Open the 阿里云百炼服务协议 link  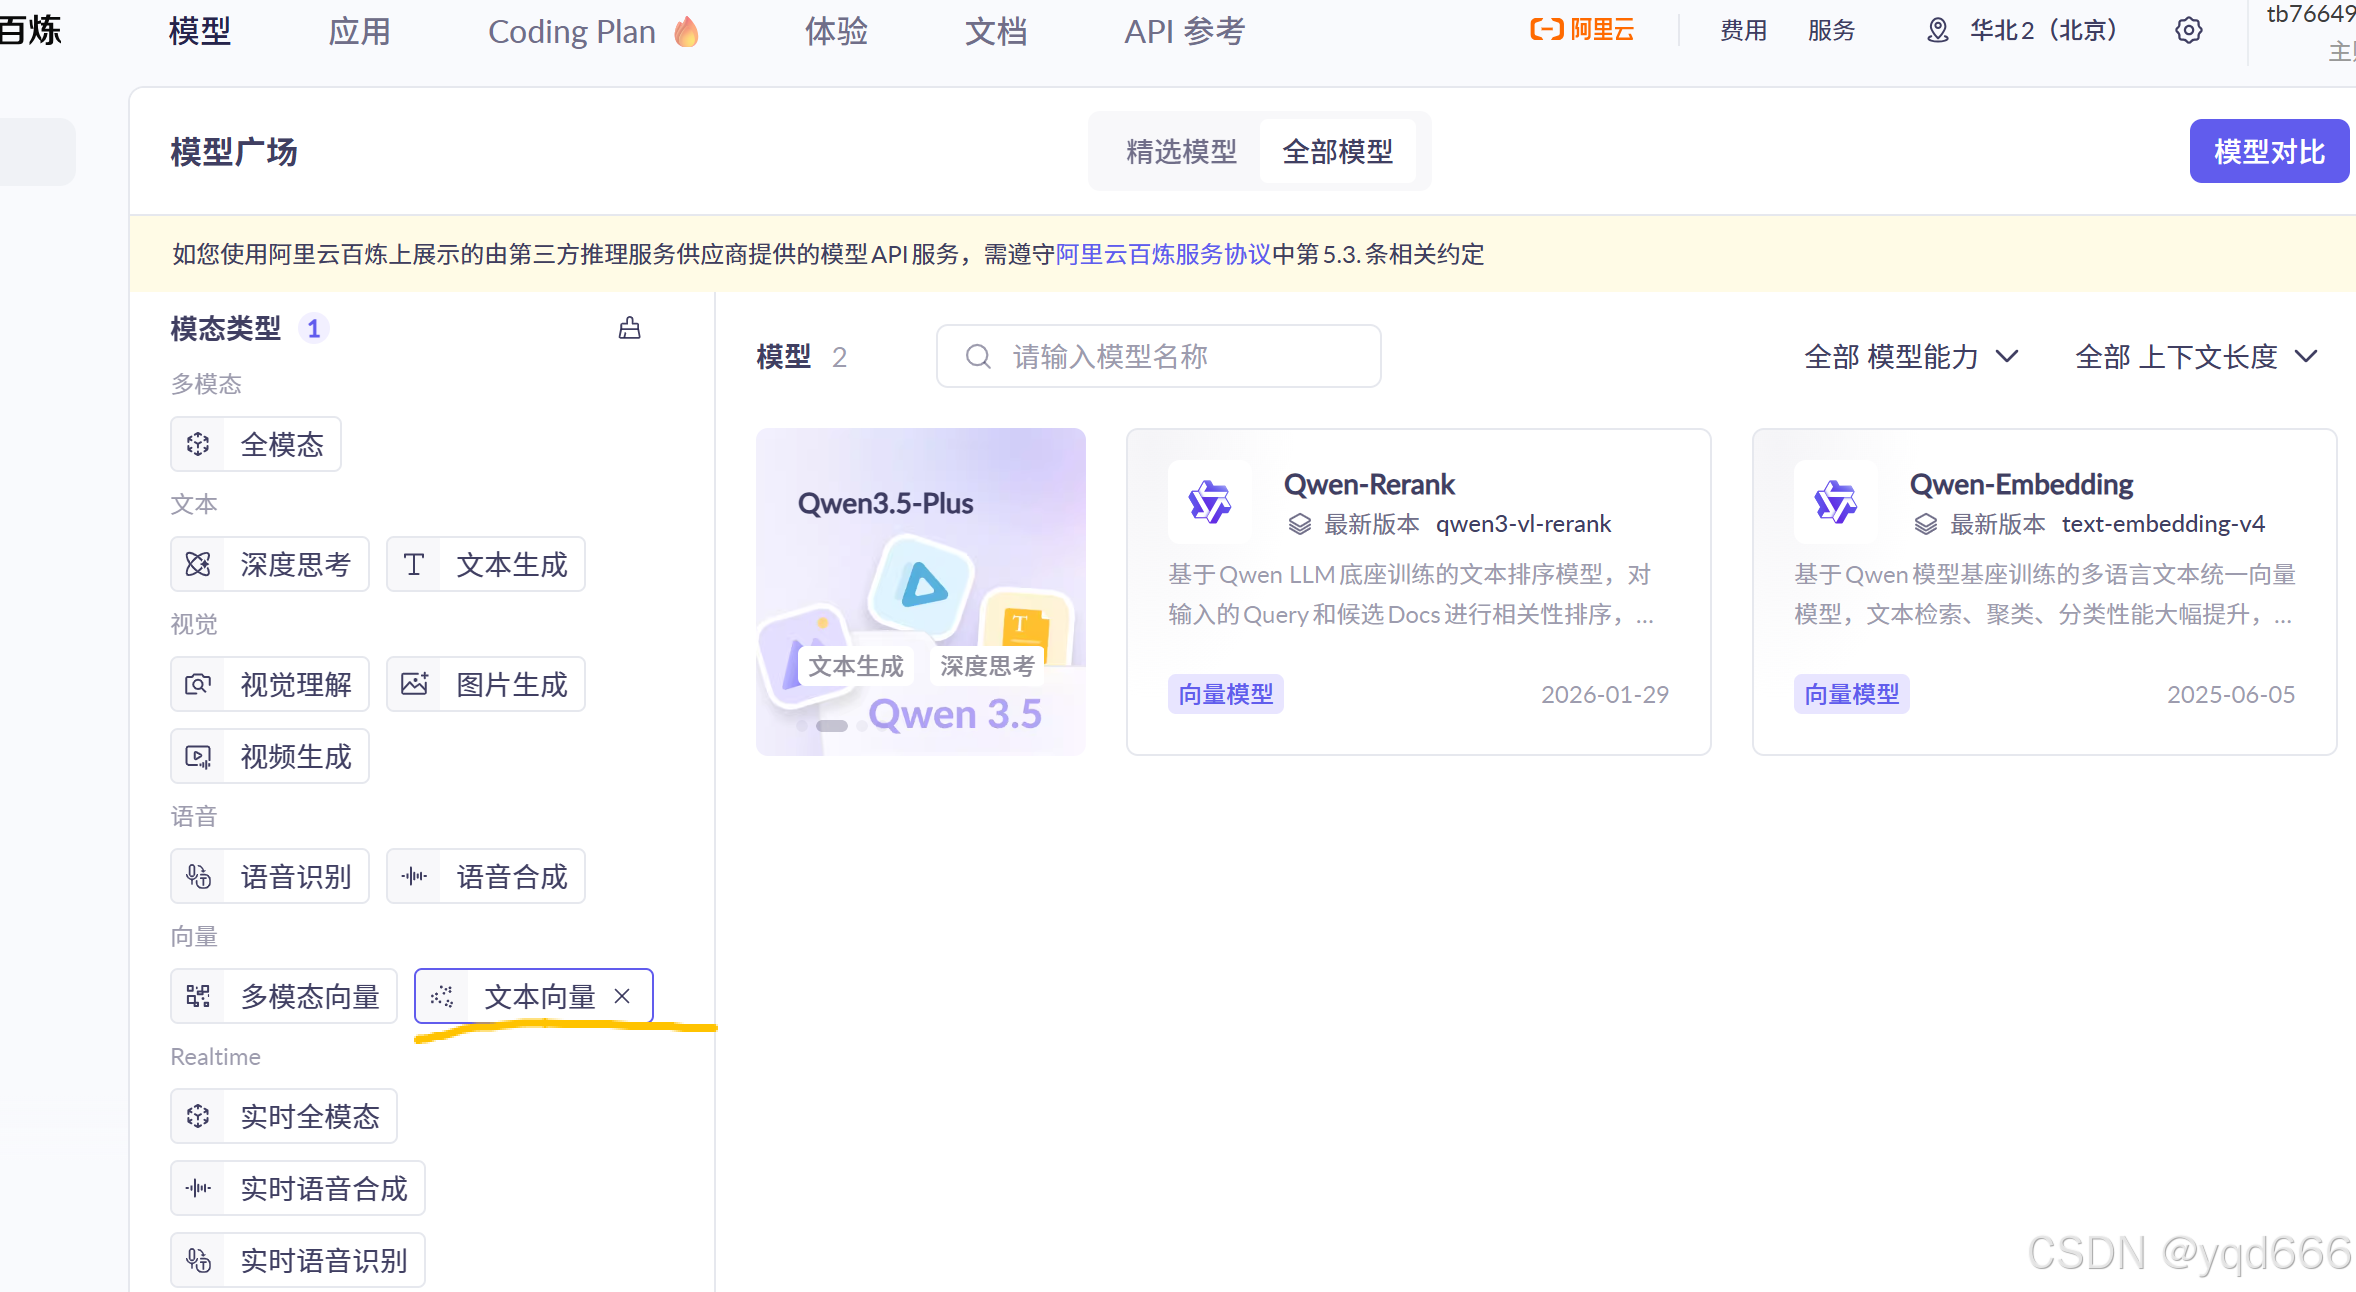[x=1164, y=254]
